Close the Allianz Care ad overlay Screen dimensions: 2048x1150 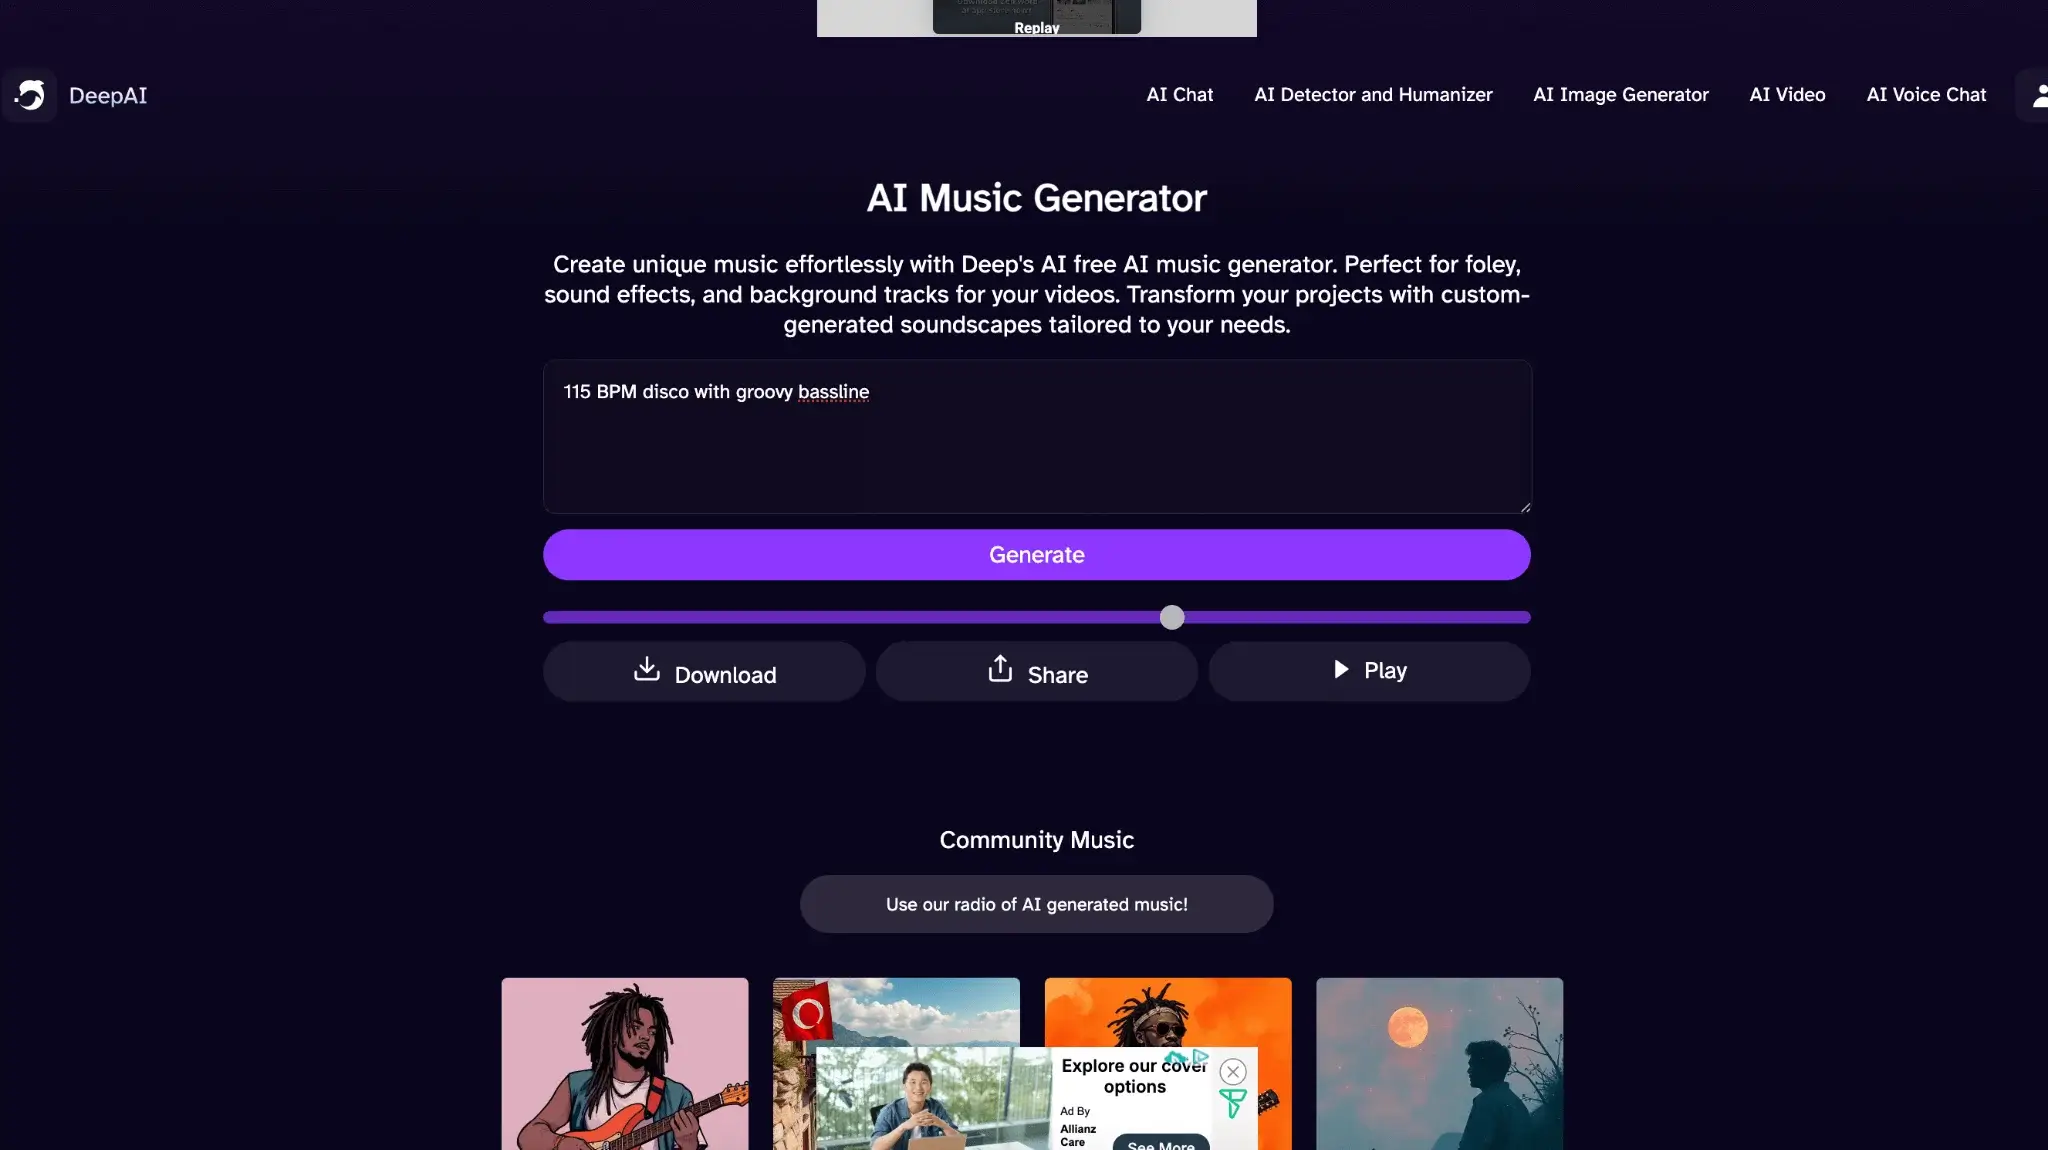(x=1233, y=1072)
